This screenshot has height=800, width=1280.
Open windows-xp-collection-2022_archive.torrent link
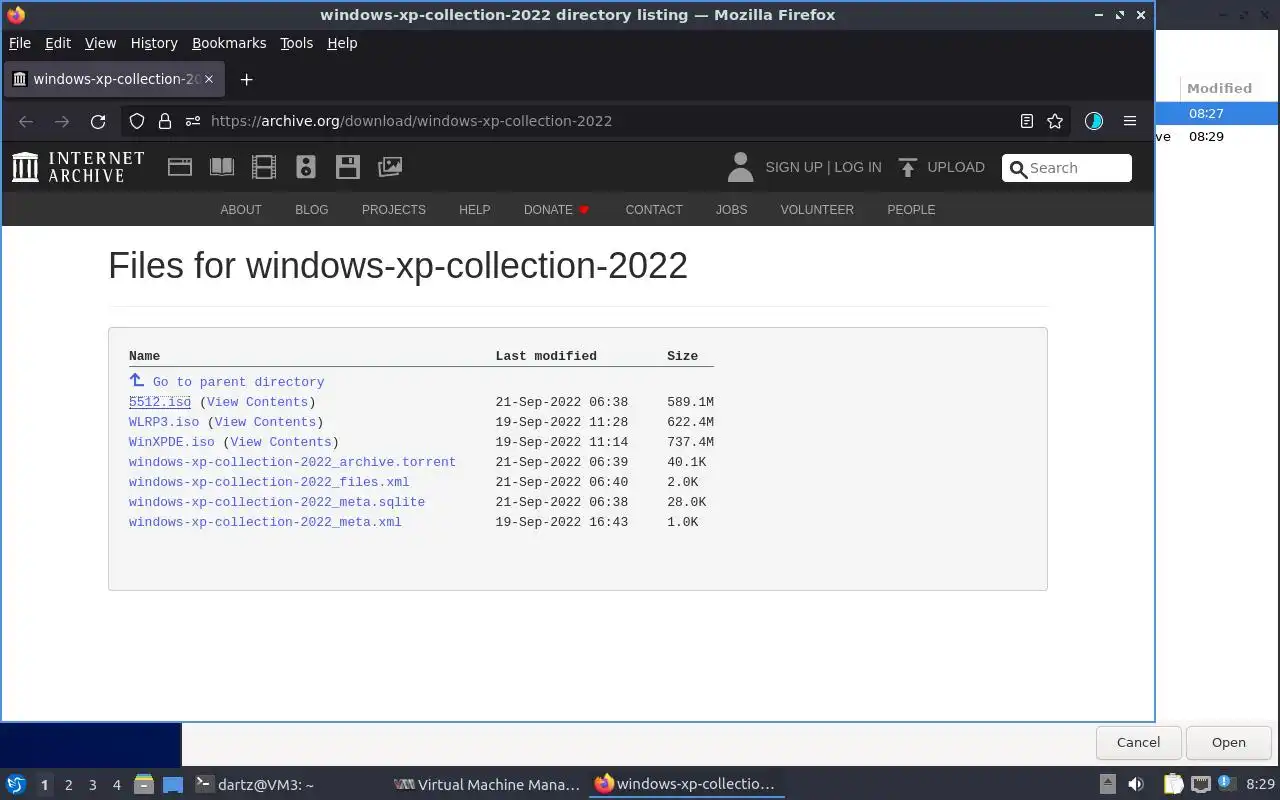coord(292,462)
